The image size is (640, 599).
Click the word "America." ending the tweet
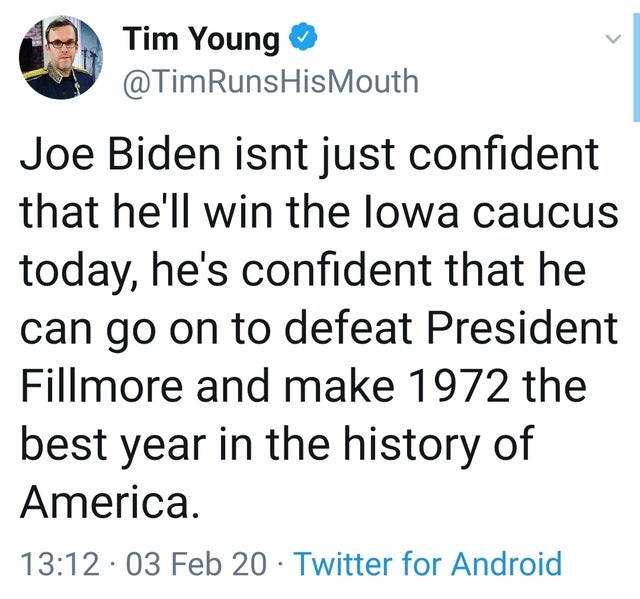(110, 501)
